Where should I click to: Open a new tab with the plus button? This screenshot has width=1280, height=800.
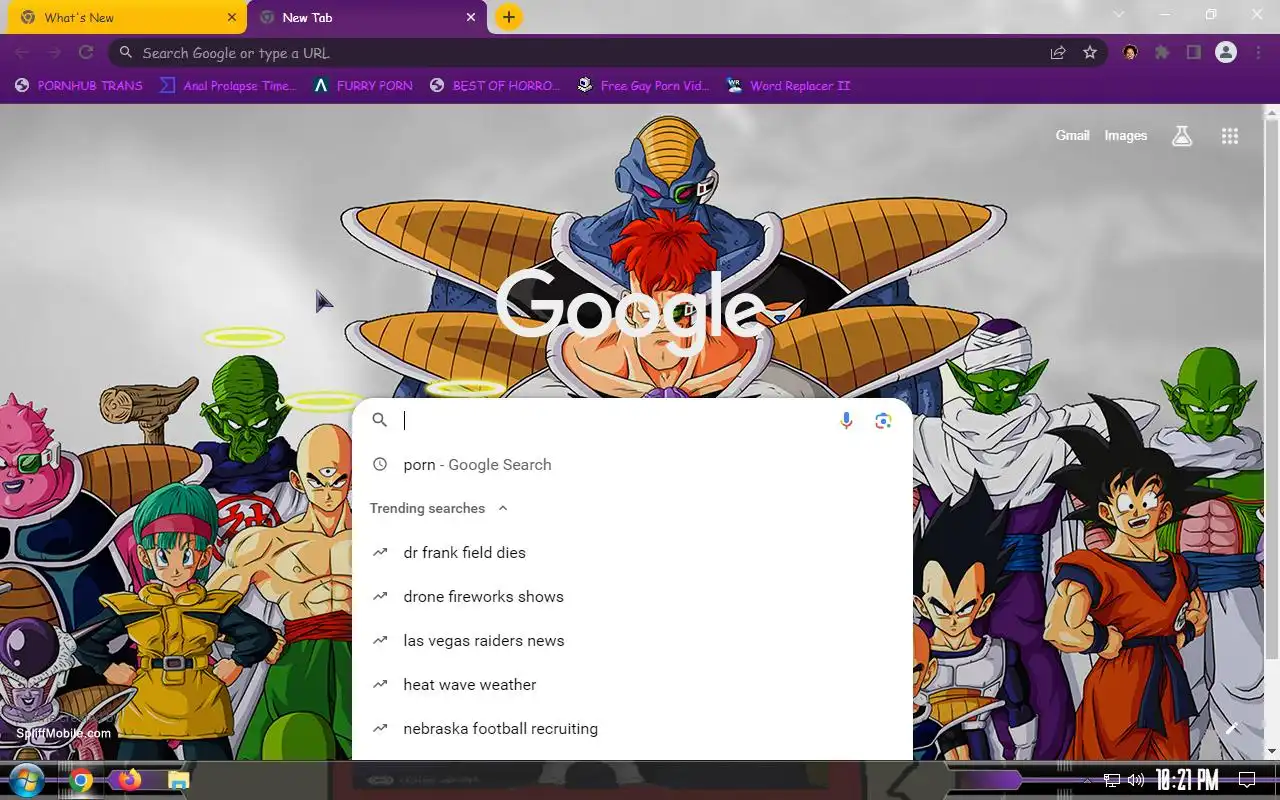coord(509,17)
